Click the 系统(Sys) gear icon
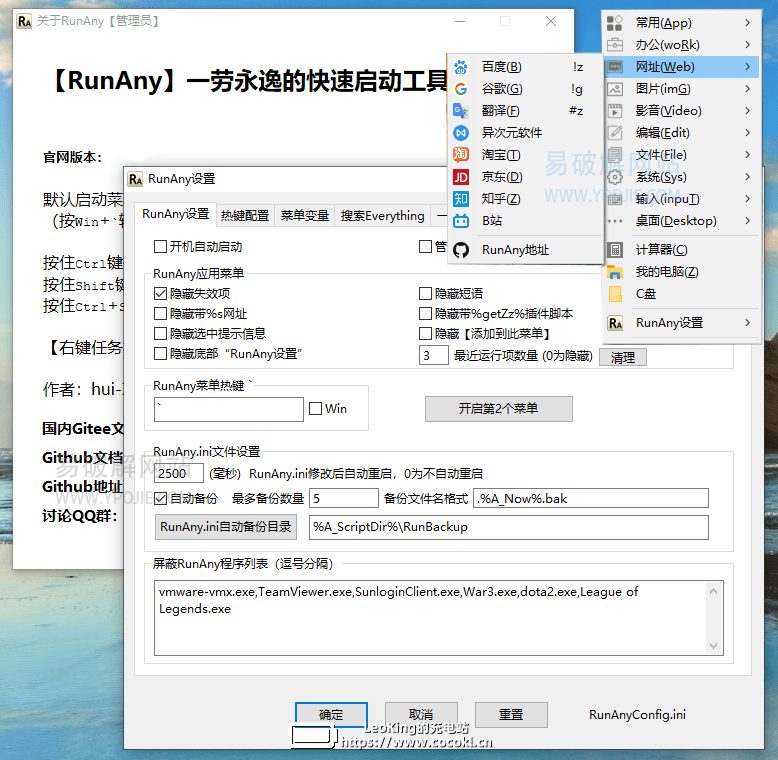The image size is (778, 760). click(615, 177)
